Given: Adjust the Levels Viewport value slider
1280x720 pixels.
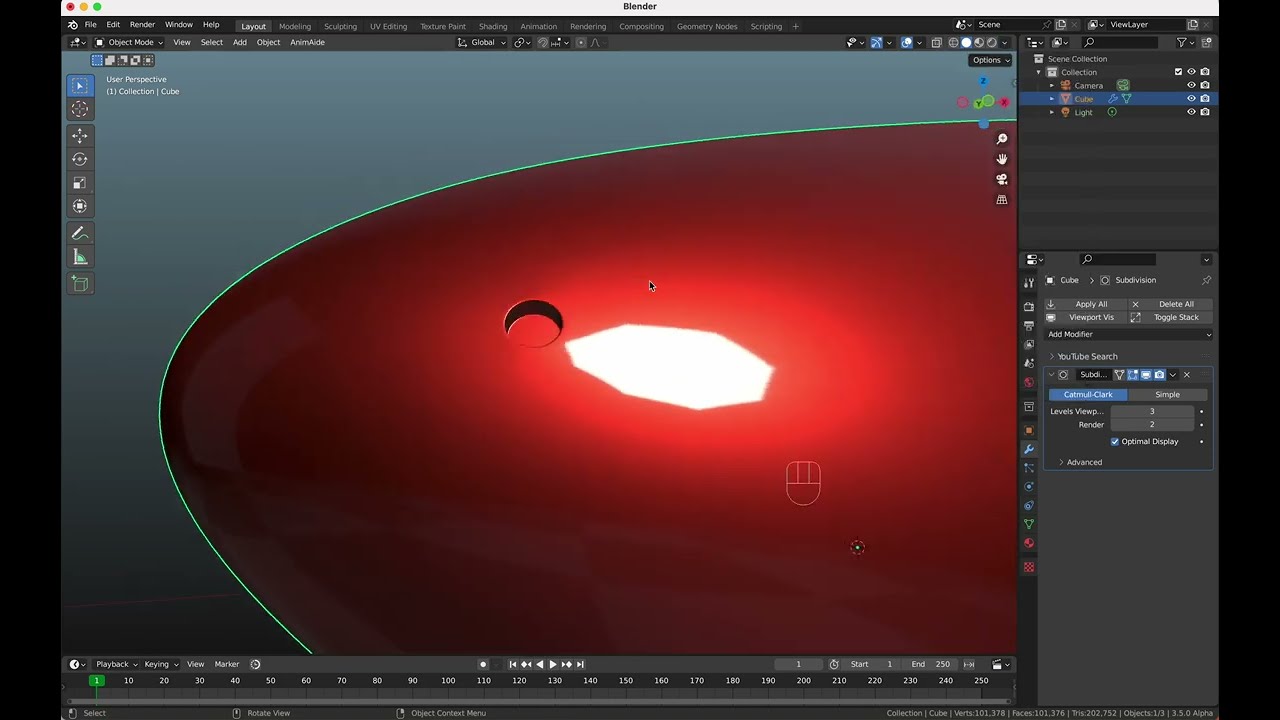Looking at the screenshot, I should pyautogui.click(x=1152, y=411).
